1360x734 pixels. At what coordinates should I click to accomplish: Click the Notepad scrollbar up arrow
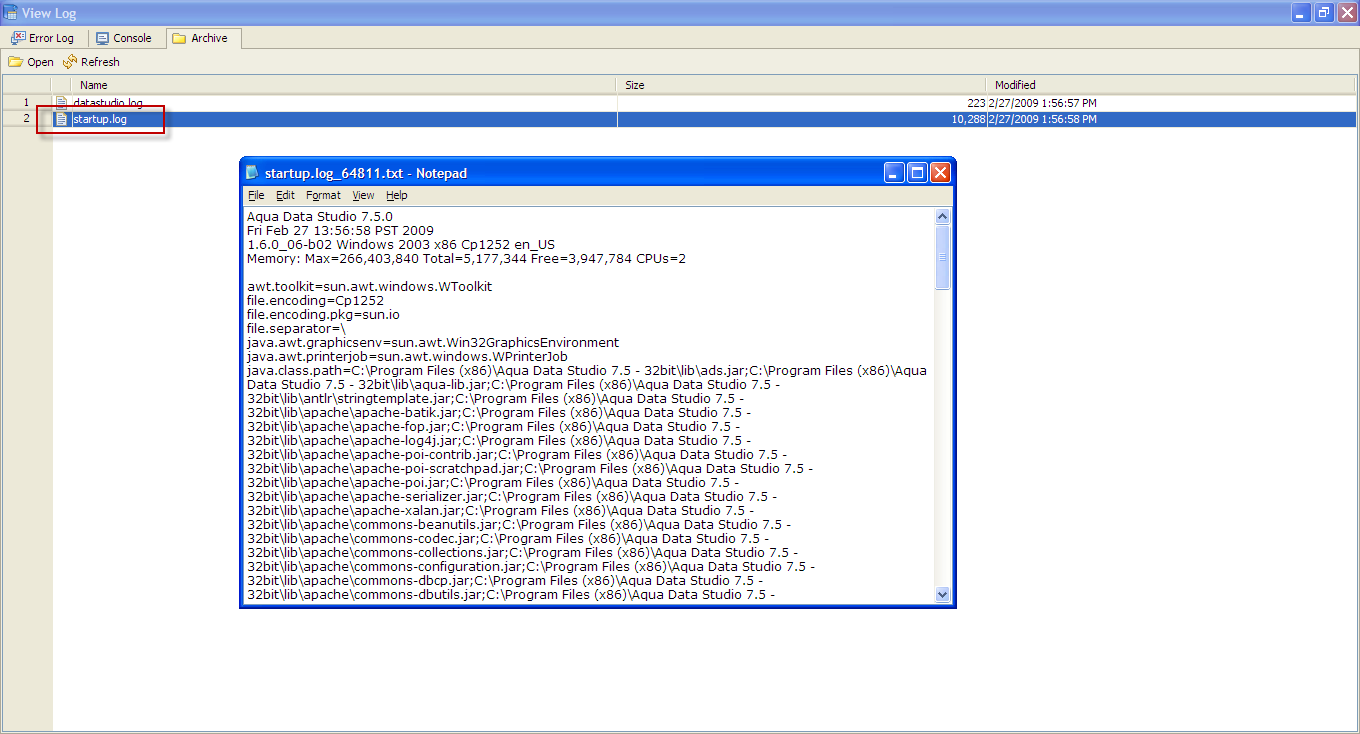click(942, 216)
